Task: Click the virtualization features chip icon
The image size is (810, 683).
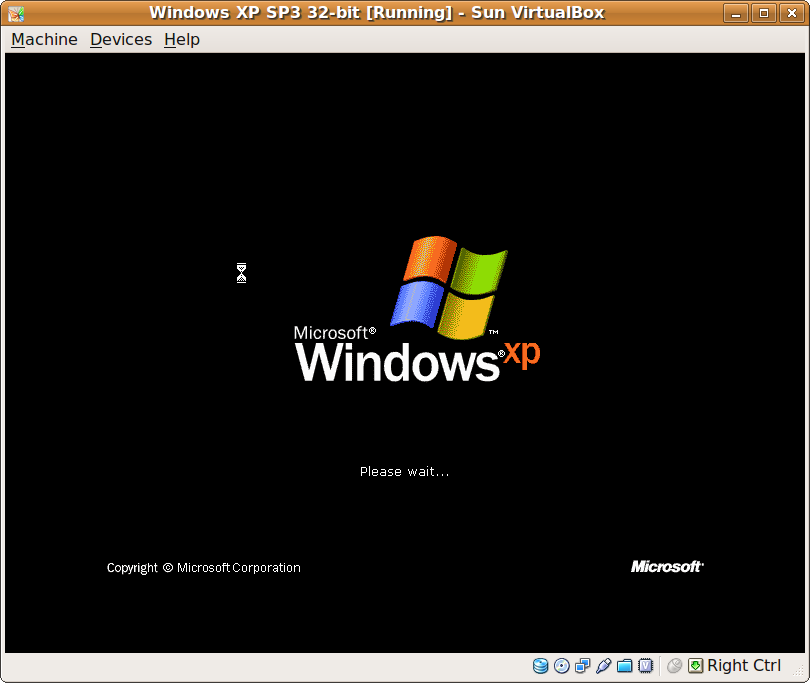Action: click(x=646, y=665)
